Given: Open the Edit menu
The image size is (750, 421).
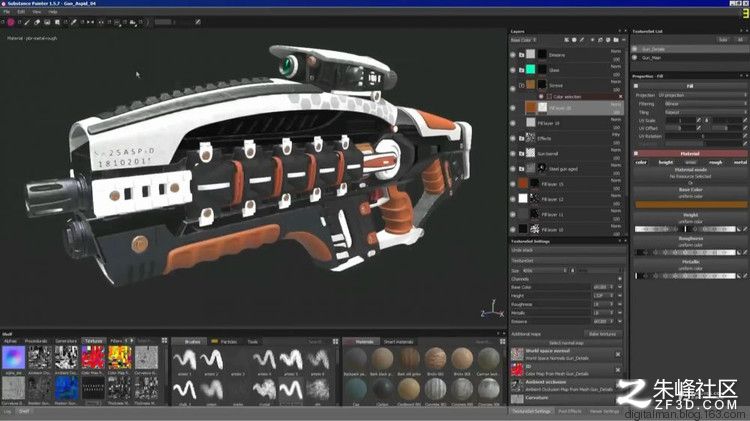Looking at the screenshot, I should pyautogui.click(x=21, y=11).
